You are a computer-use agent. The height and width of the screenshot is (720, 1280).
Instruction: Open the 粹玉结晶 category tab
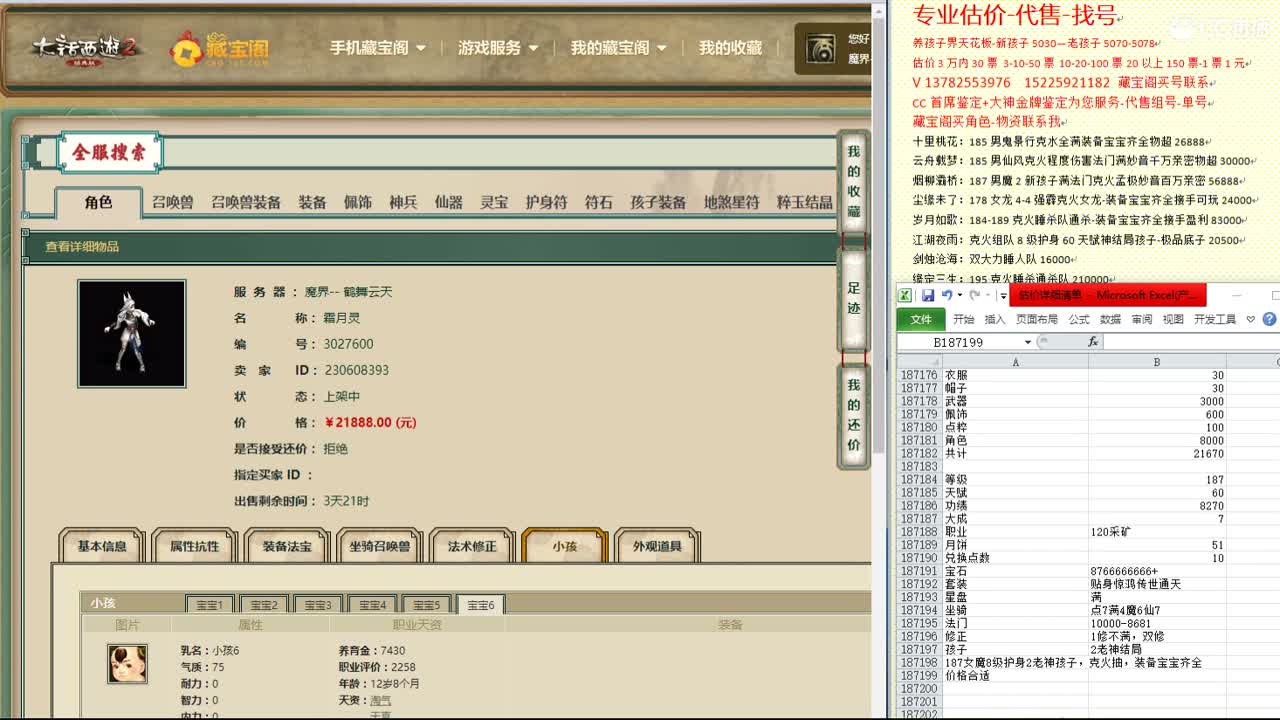click(x=804, y=202)
